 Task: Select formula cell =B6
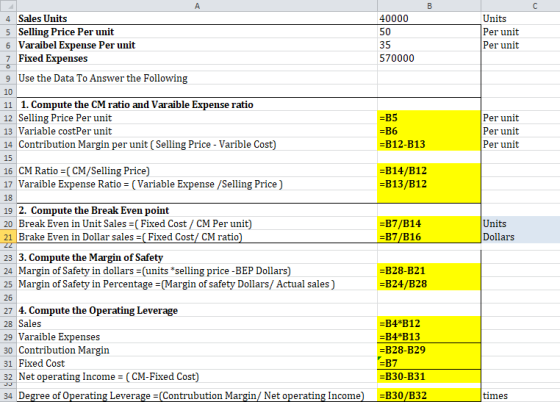pyautogui.click(x=429, y=131)
